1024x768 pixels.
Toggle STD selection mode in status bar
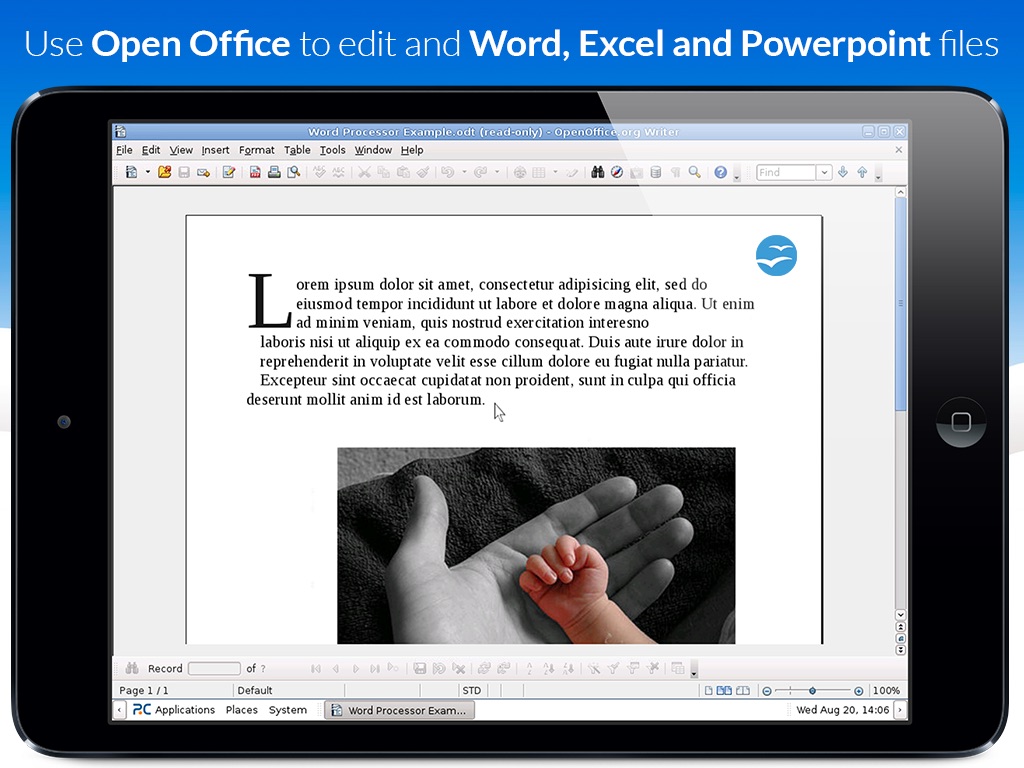coord(472,690)
